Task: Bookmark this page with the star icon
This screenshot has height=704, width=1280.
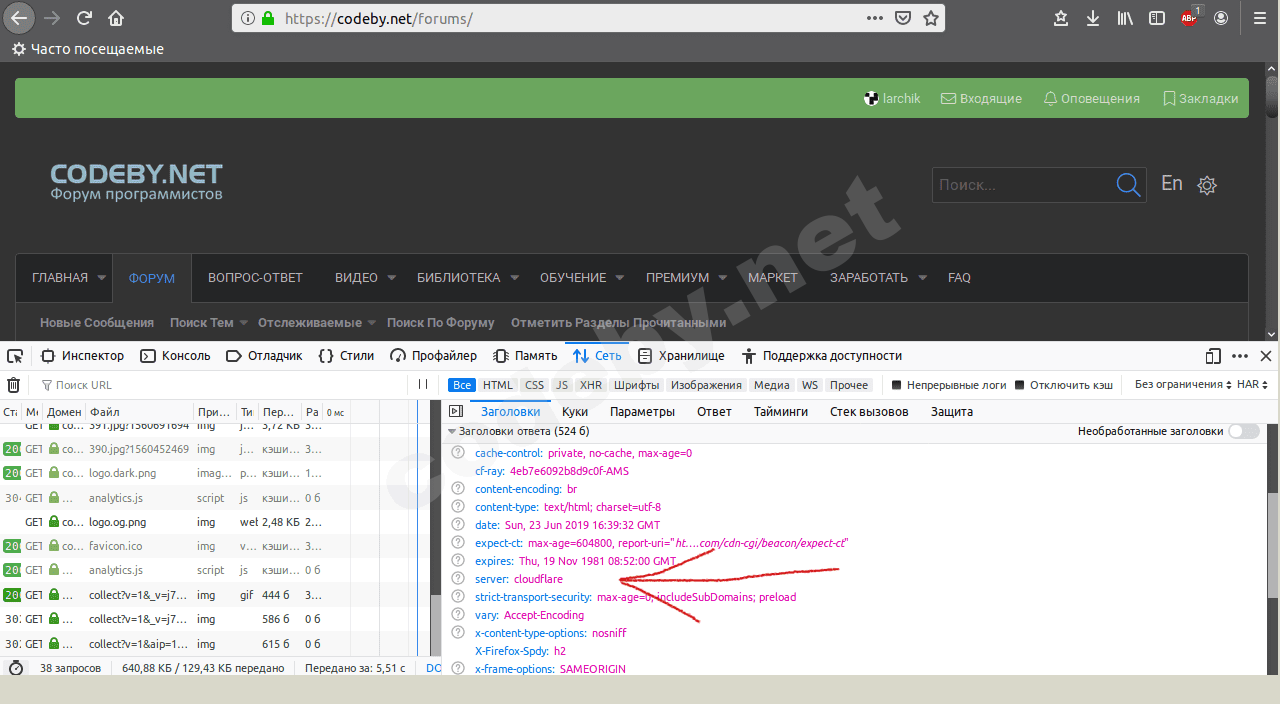Action: click(931, 18)
